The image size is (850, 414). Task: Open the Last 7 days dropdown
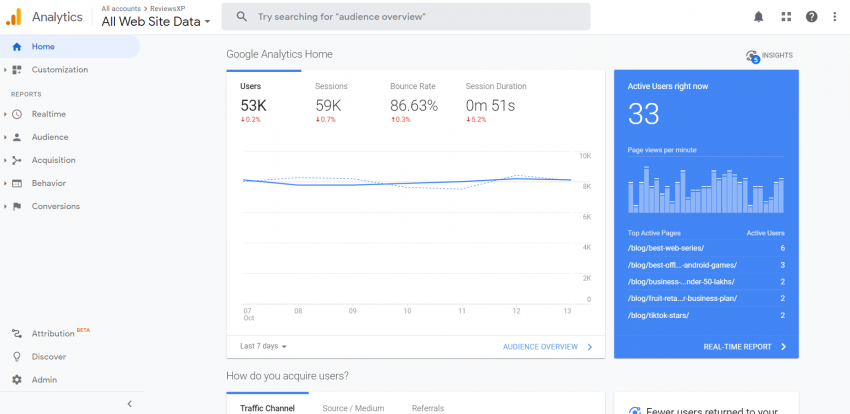[x=263, y=346]
